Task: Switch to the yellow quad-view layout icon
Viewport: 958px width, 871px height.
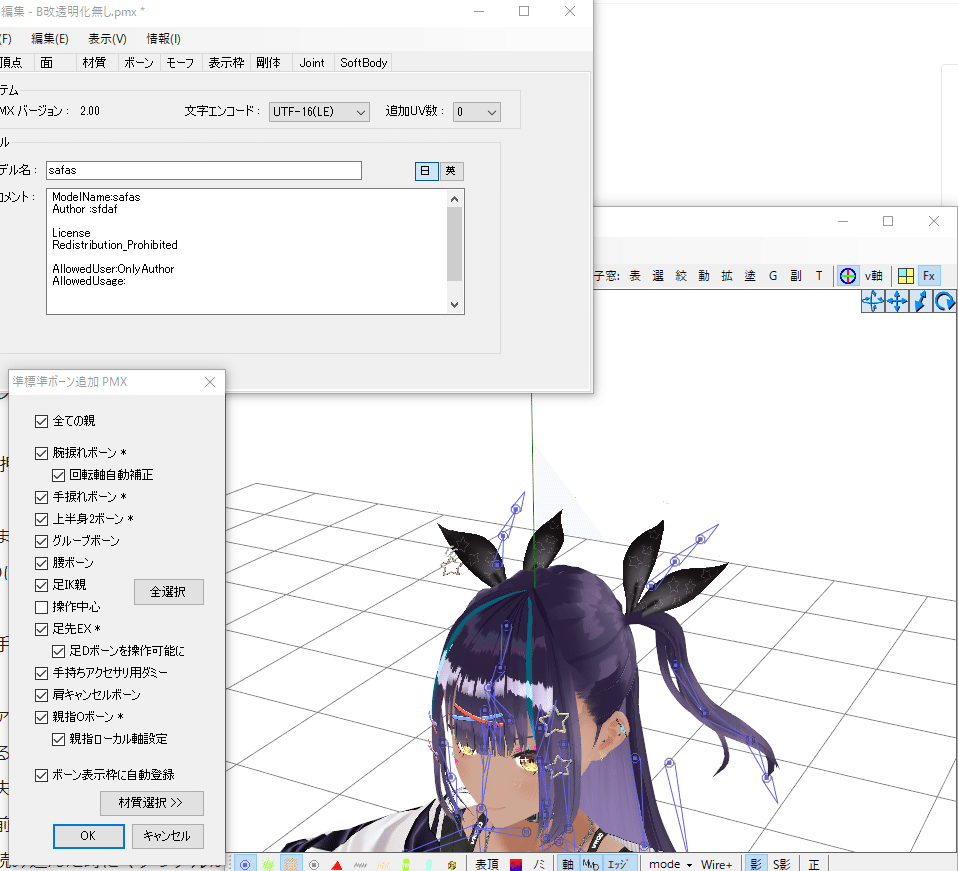Action: [906, 275]
